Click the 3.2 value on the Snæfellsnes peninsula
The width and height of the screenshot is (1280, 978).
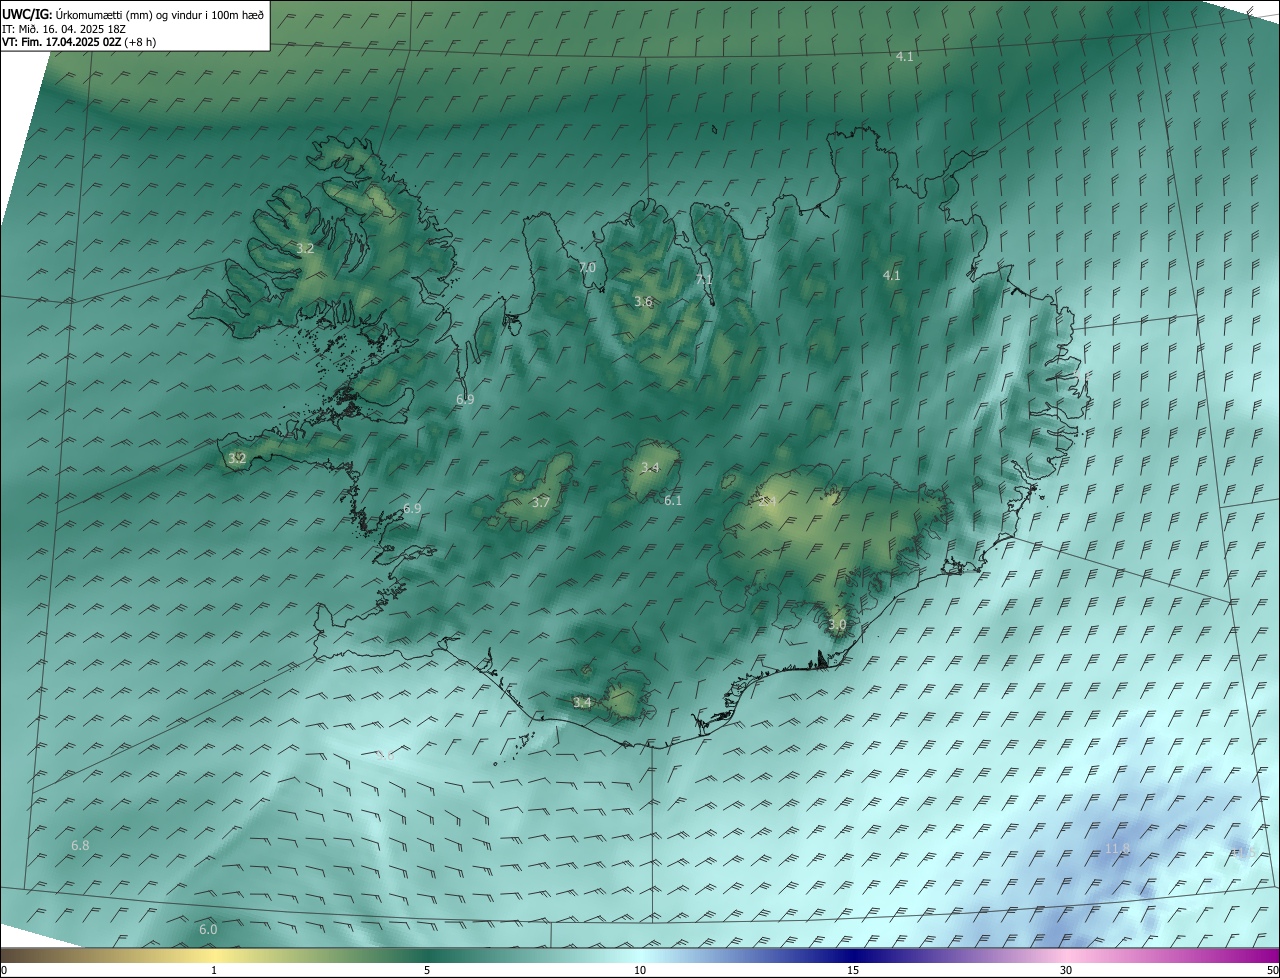(237, 459)
